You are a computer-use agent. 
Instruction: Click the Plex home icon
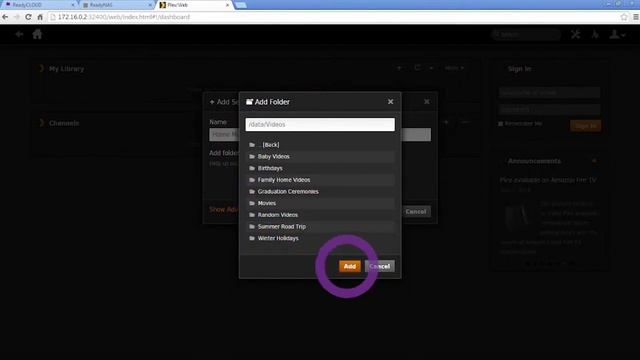[x=37, y=34]
